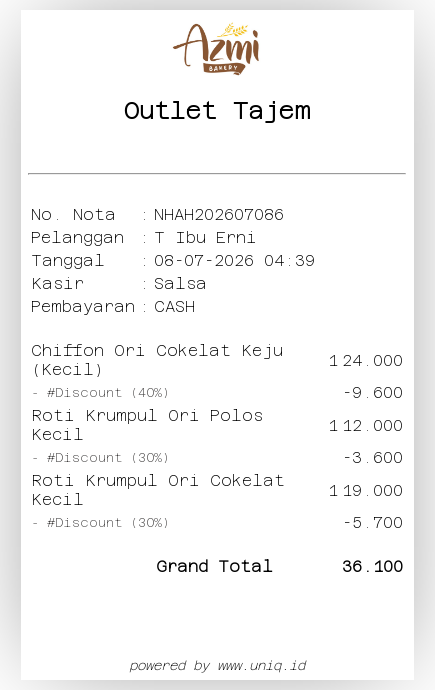435x690 pixels.
Task: Click the Azmi Bakery logo
Action: point(217,48)
